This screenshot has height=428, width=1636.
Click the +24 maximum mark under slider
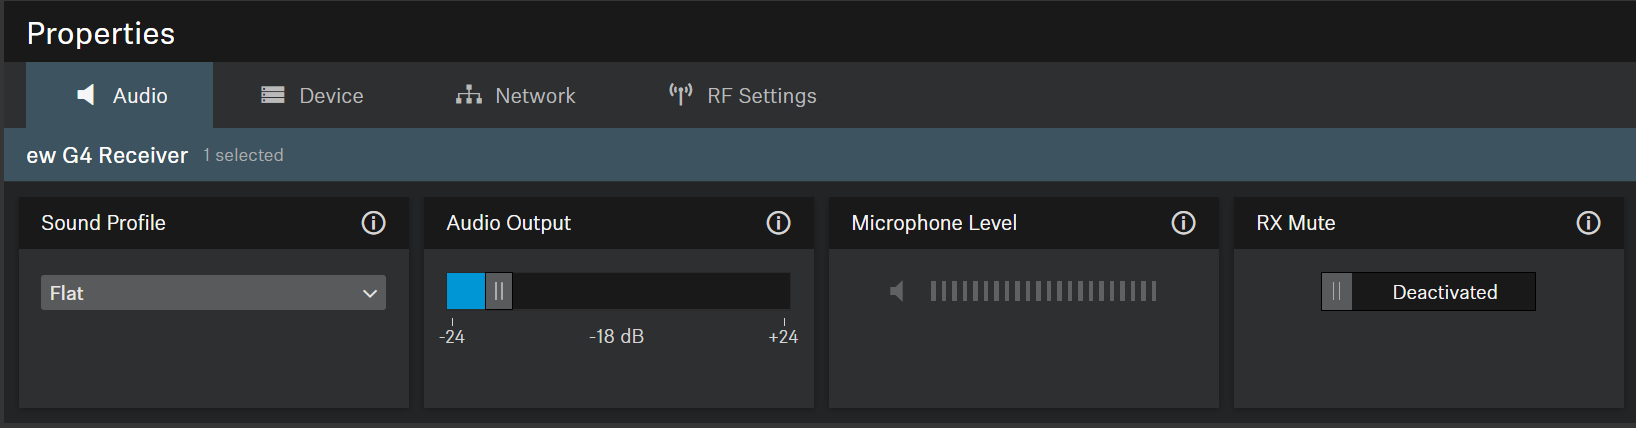783,337
